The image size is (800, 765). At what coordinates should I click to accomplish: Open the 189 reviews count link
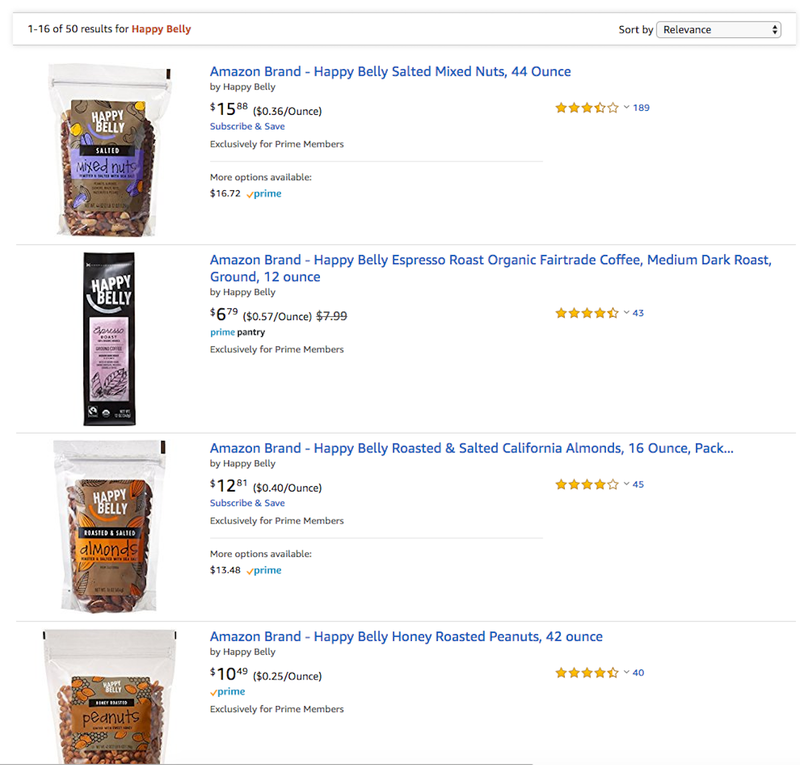pos(641,108)
